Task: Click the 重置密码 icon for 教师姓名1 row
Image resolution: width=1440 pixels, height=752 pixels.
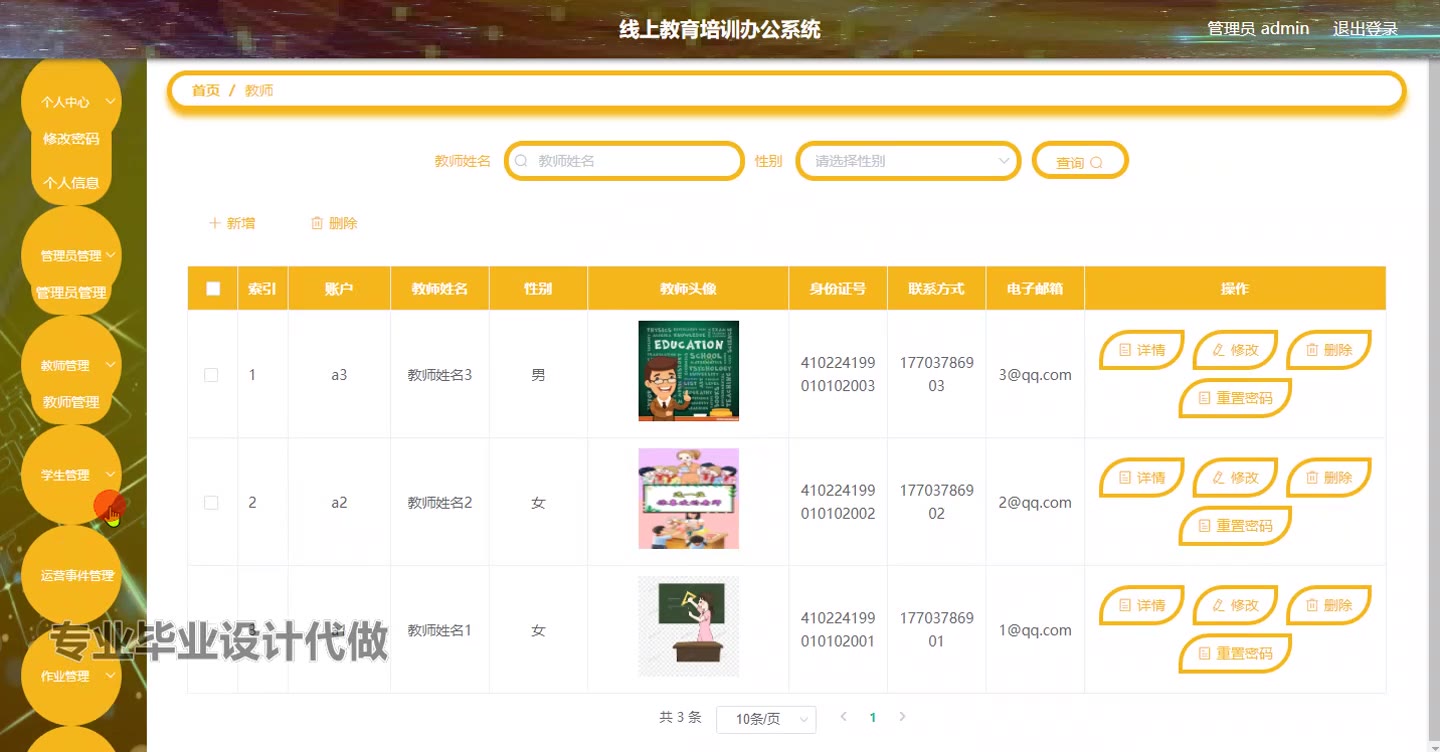Action: [1205, 653]
